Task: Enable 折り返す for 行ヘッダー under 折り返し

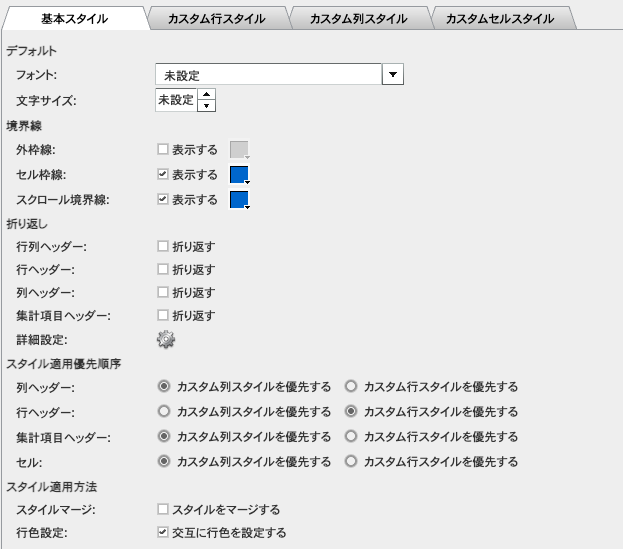Action: pos(163,269)
